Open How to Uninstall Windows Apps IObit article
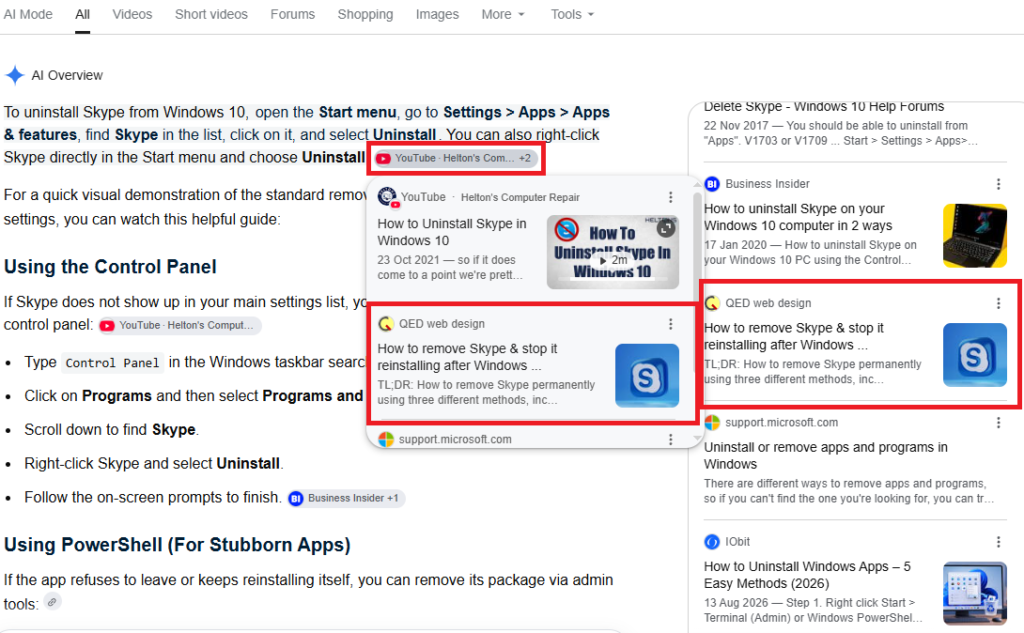This screenshot has width=1024, height=633. pyautogui.click(x=807, y=575)
